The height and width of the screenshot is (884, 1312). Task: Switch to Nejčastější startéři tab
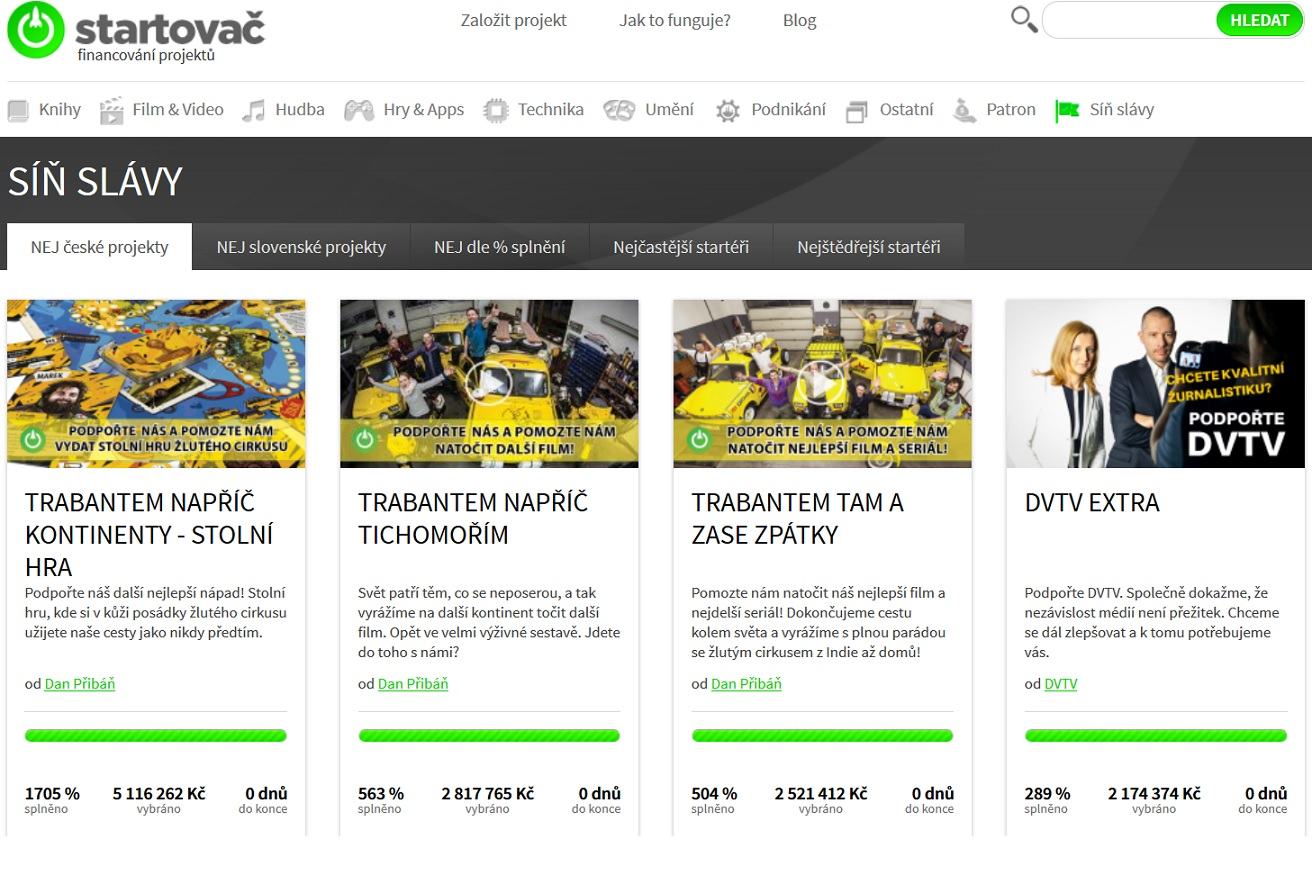tap(681, 247)
